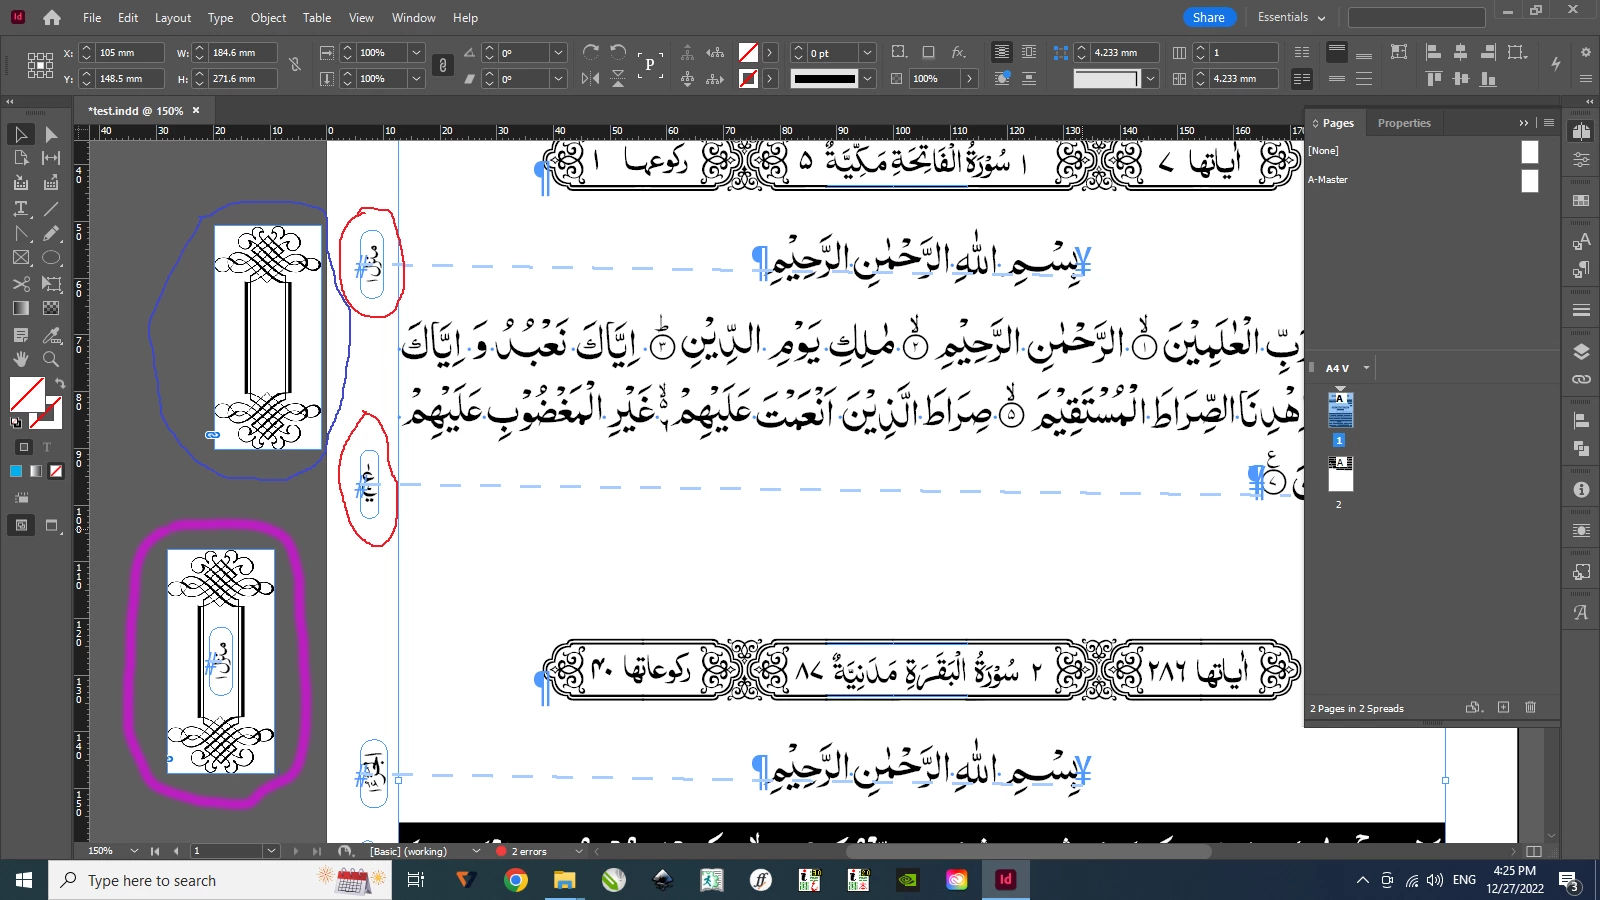This screenshot has width=1600, height=900.
Task: Select the Gradient Swatch tool
Action: click(21, 309)
